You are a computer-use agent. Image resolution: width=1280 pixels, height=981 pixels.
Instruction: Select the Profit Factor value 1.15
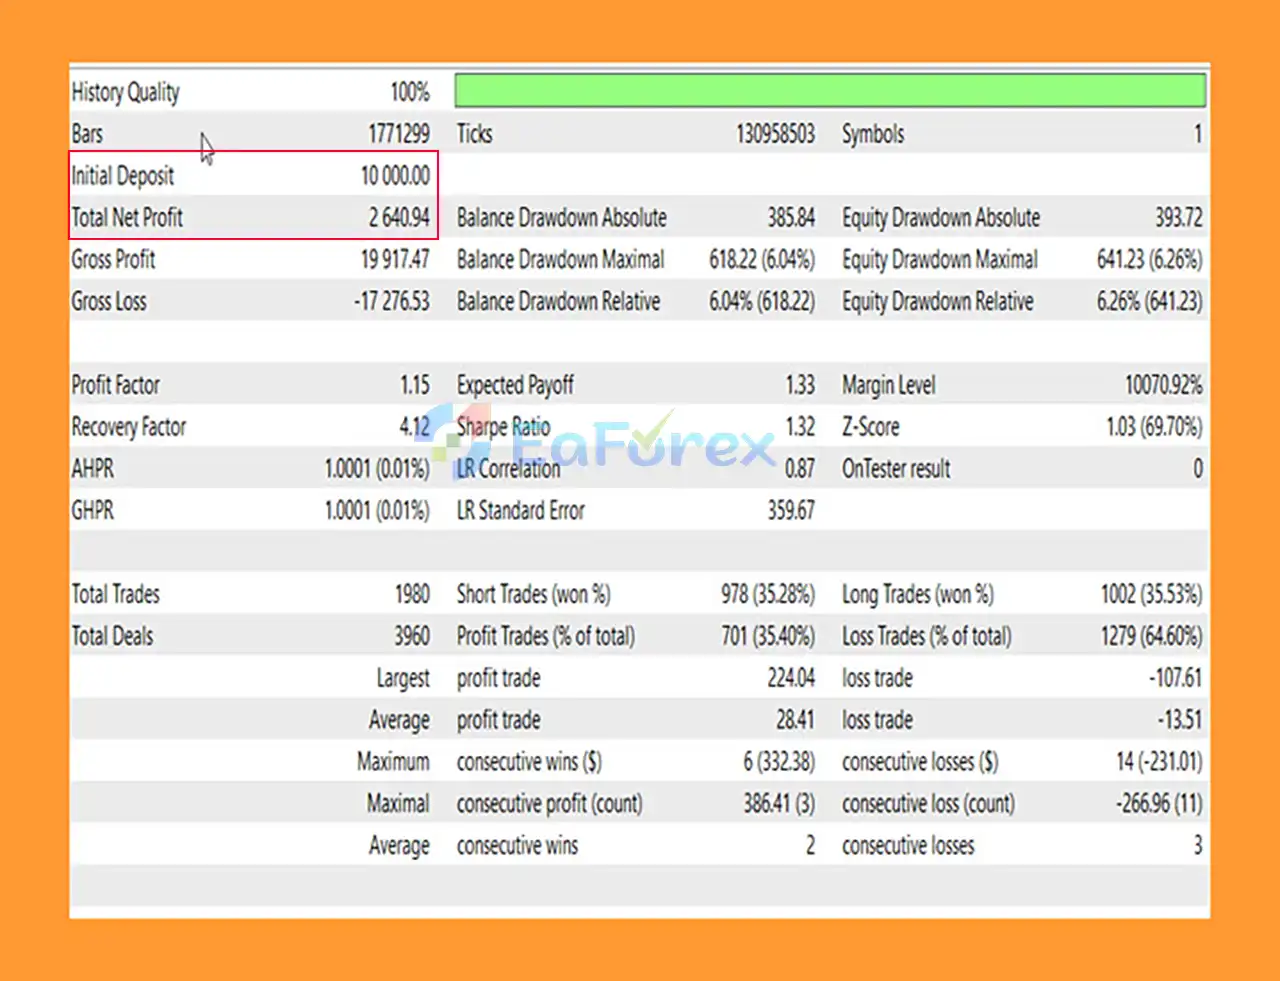pyautogui.click(x=414, y=385)
